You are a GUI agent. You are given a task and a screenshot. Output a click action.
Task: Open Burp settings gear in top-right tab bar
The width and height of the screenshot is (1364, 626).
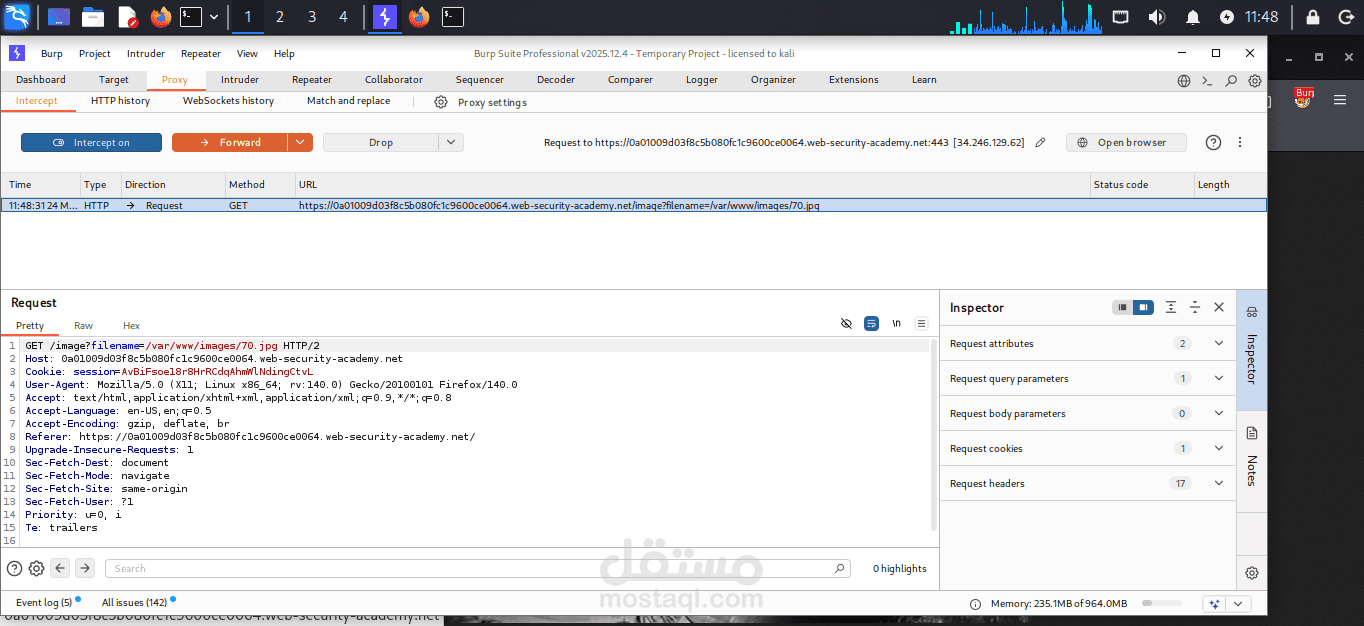coord(1254,81)
